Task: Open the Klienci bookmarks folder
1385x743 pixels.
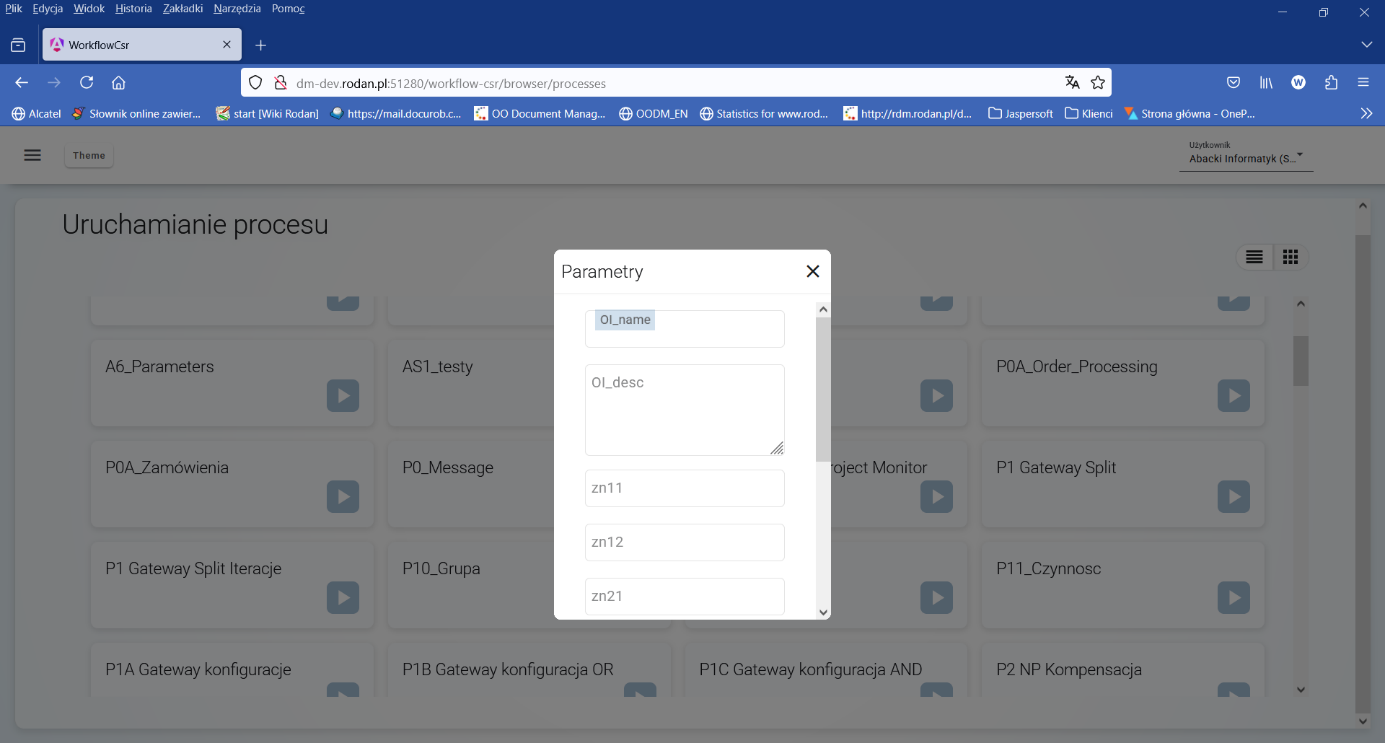Action: point(1088,113)
